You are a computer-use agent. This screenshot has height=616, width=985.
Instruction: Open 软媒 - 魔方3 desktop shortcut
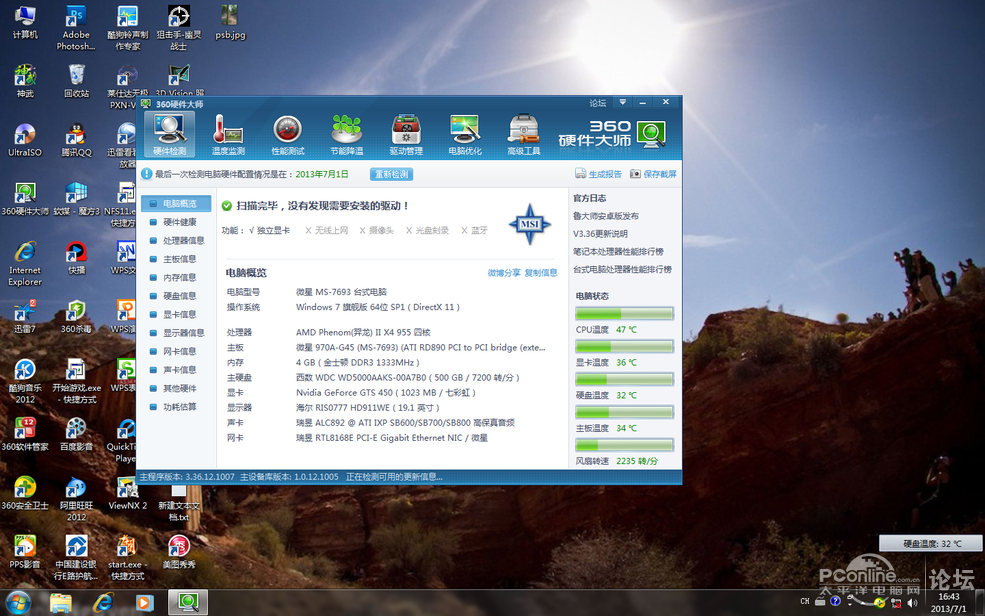76,198
